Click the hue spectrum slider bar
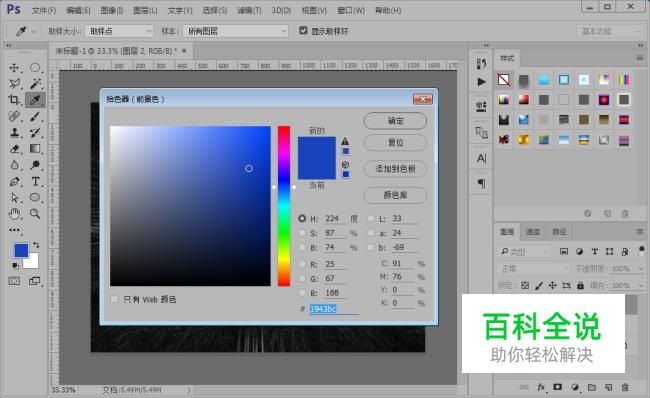650x398 pixels. tap(284, 206)
